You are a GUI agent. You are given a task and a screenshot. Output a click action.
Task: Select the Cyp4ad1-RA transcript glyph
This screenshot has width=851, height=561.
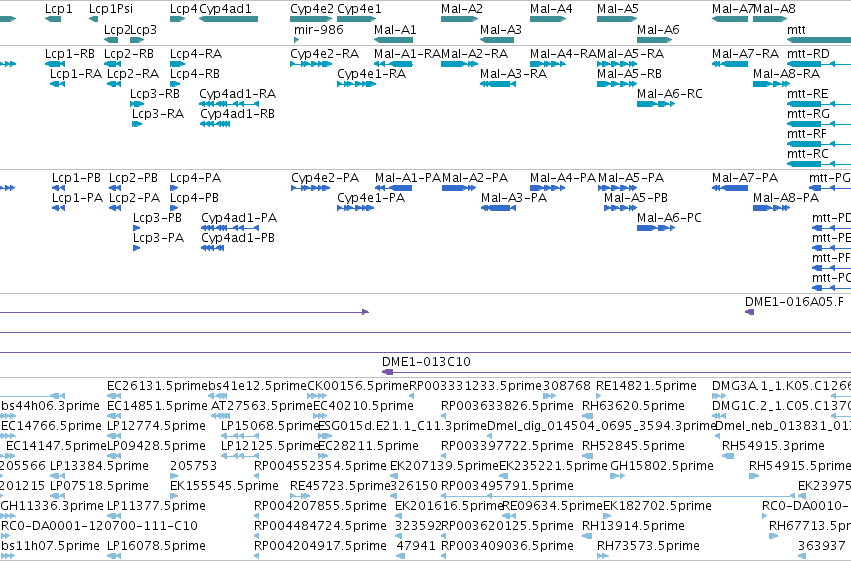pyautogui.click(x=230, y=104)
